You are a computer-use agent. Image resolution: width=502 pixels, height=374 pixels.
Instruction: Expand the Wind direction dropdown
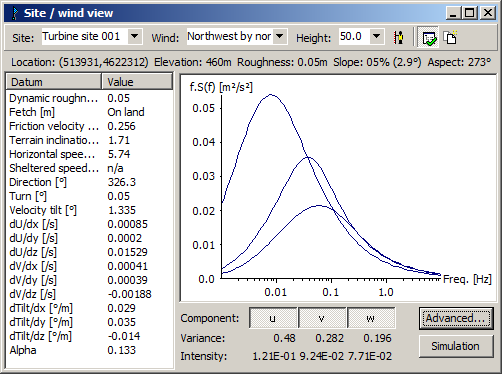click(x=280, y=36)
